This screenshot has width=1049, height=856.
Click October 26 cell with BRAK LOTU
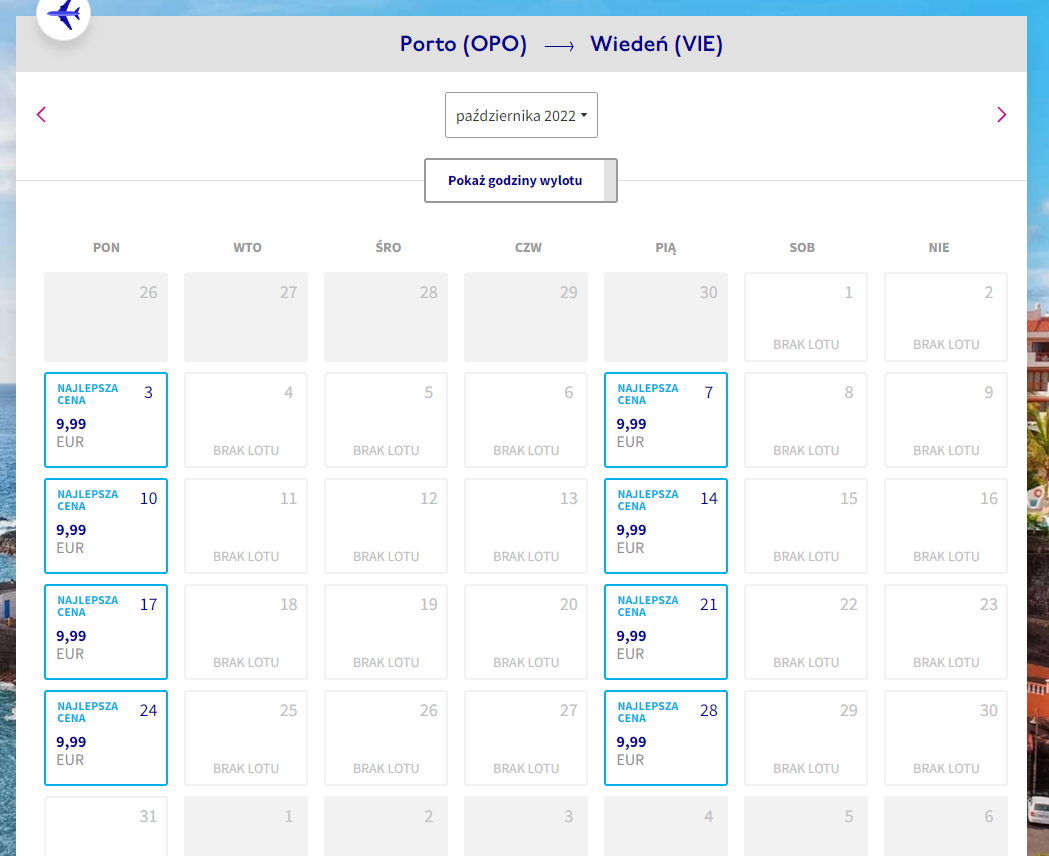click(x=385, y=738)
